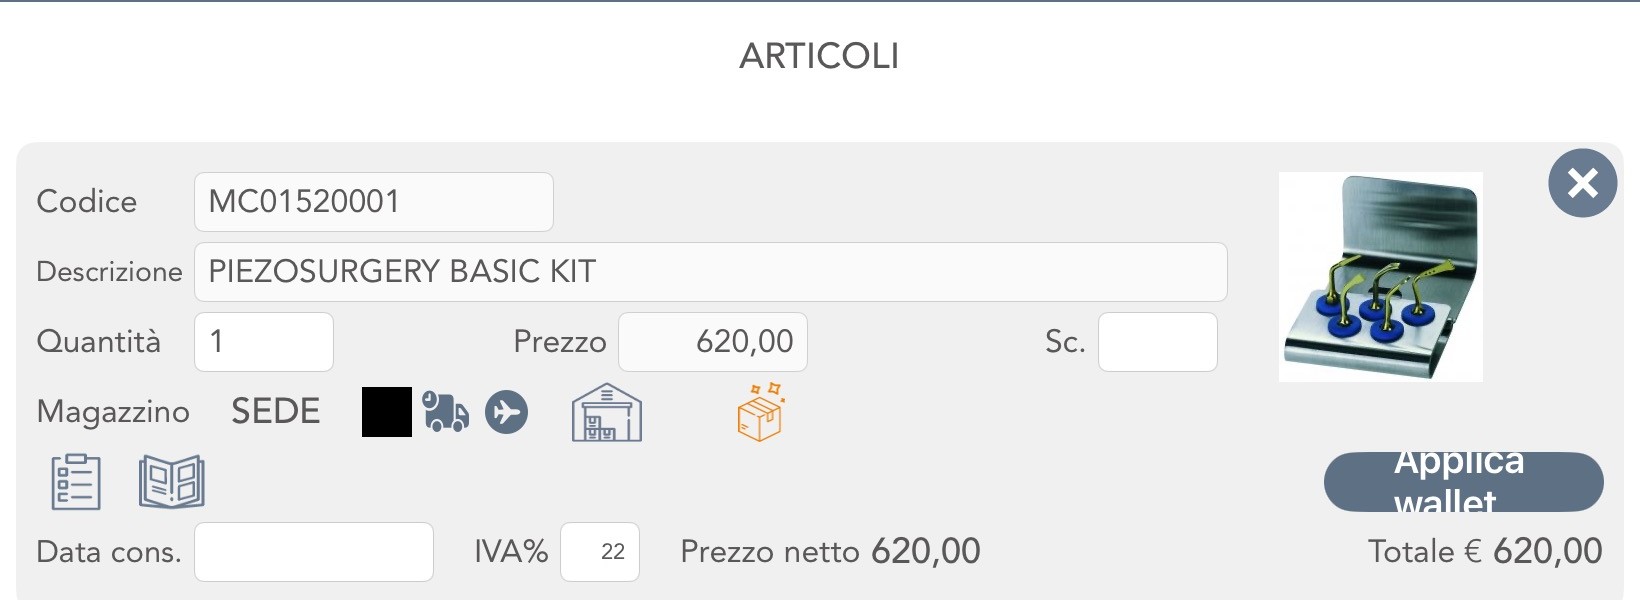1640x600 pixels.
Task: Edit the PIEZOSURGERY BASIC KIT description field
Action: point(710,271)
